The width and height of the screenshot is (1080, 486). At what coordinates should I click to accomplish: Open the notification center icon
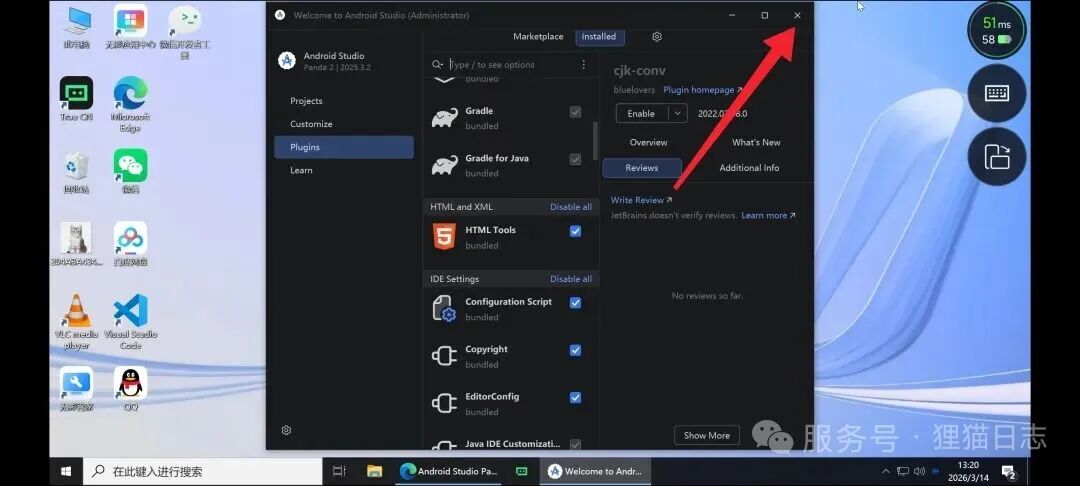tap(1008, 472)
